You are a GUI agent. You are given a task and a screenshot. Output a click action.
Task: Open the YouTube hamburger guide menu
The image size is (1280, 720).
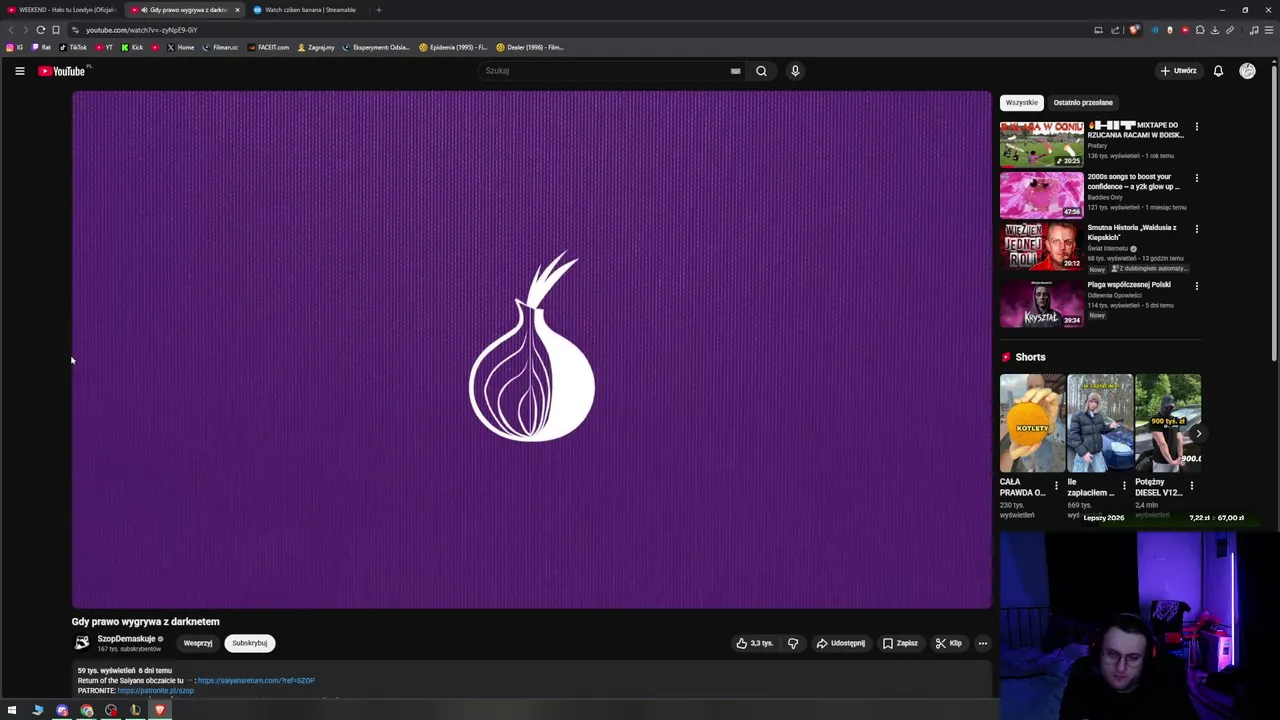pos(19,71)
